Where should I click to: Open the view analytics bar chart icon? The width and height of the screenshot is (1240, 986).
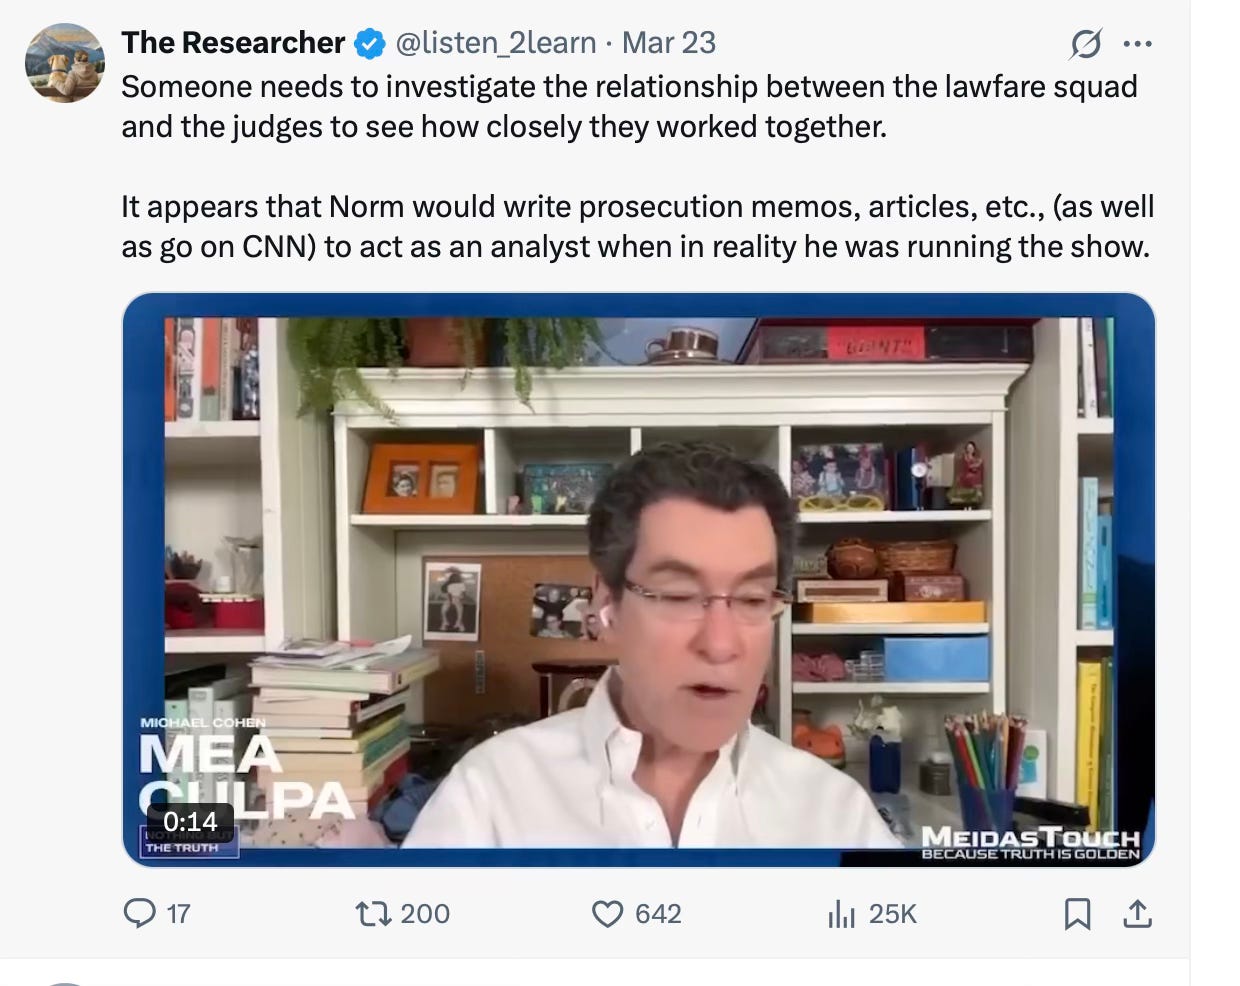point(842,913)
